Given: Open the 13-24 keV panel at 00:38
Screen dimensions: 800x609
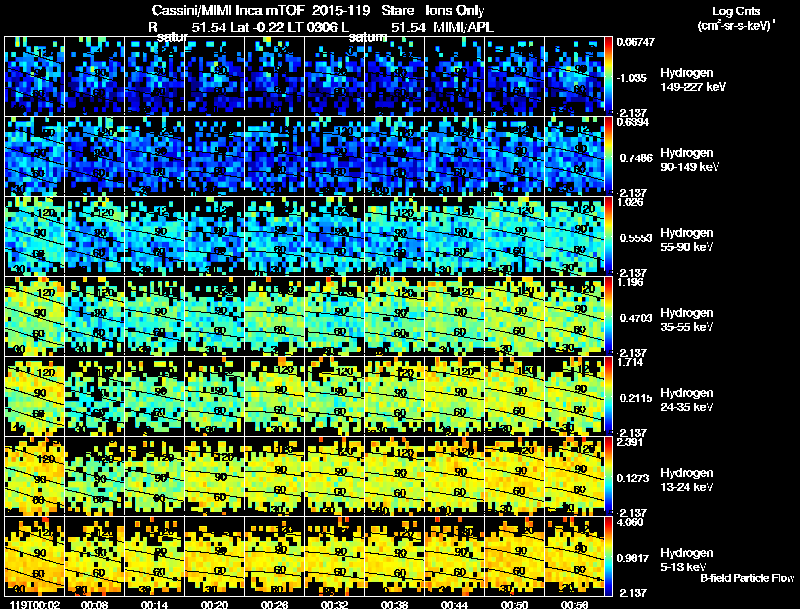Looking at the screenshot, I should click(394, 476).
